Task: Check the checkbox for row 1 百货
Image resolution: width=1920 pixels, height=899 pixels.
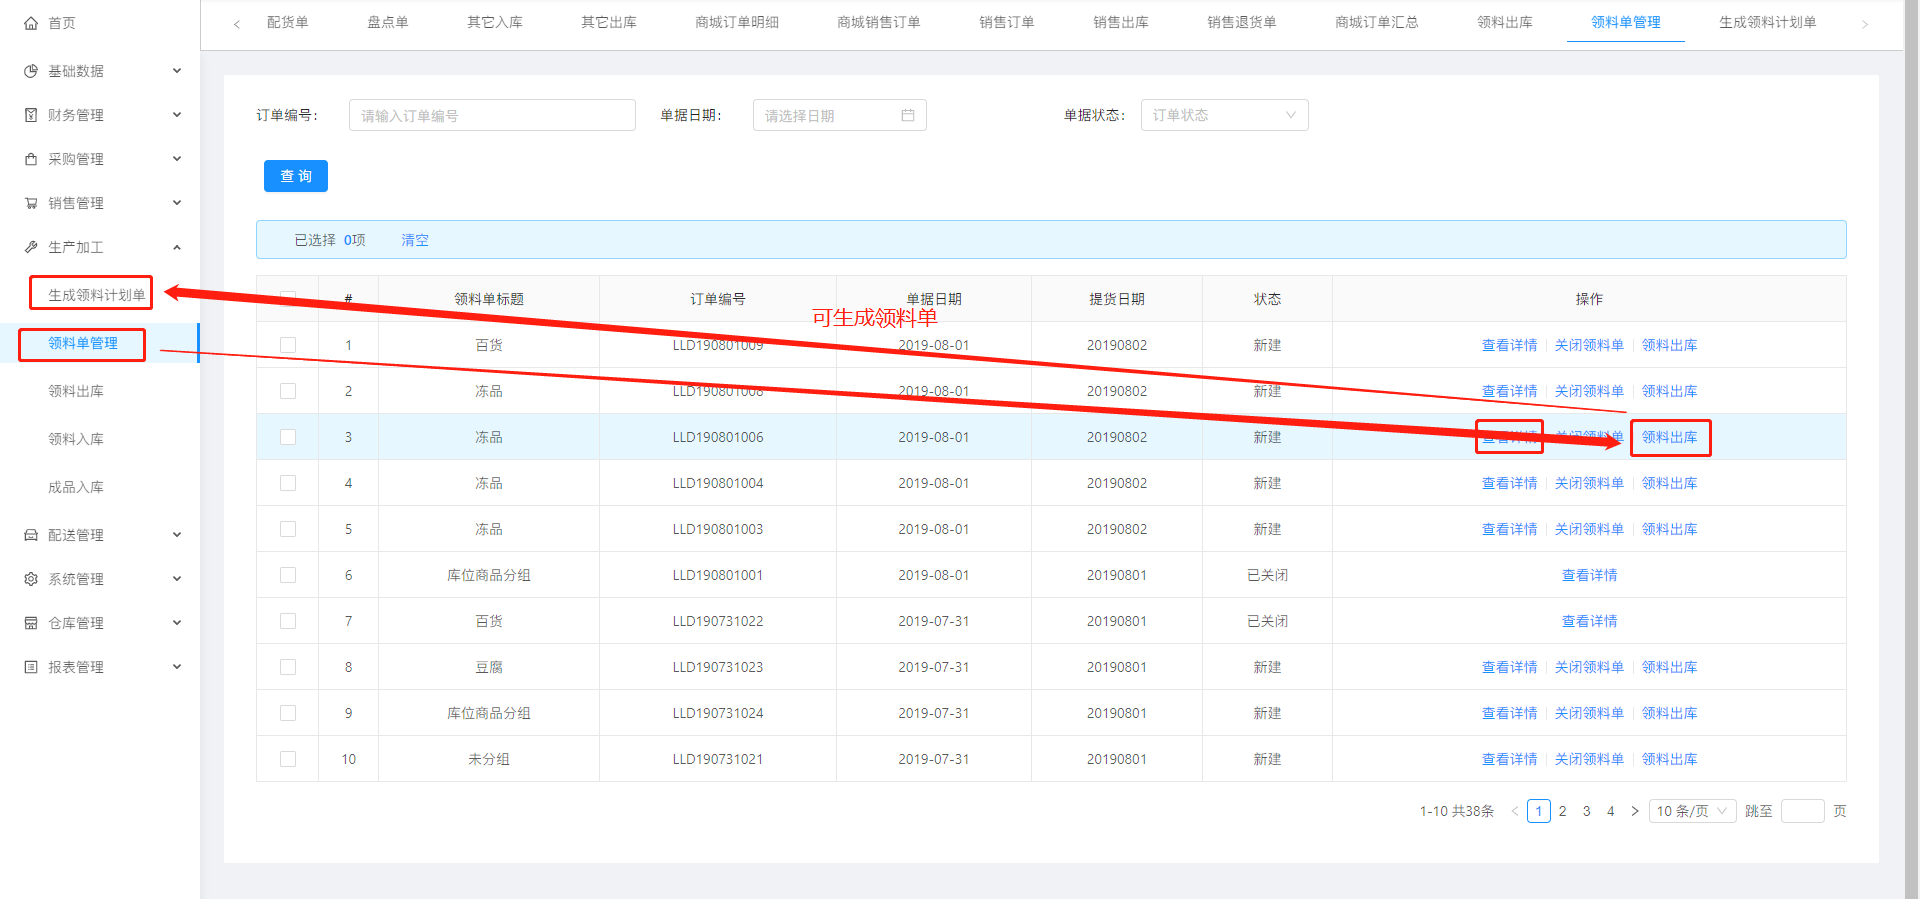Action: 288,345
